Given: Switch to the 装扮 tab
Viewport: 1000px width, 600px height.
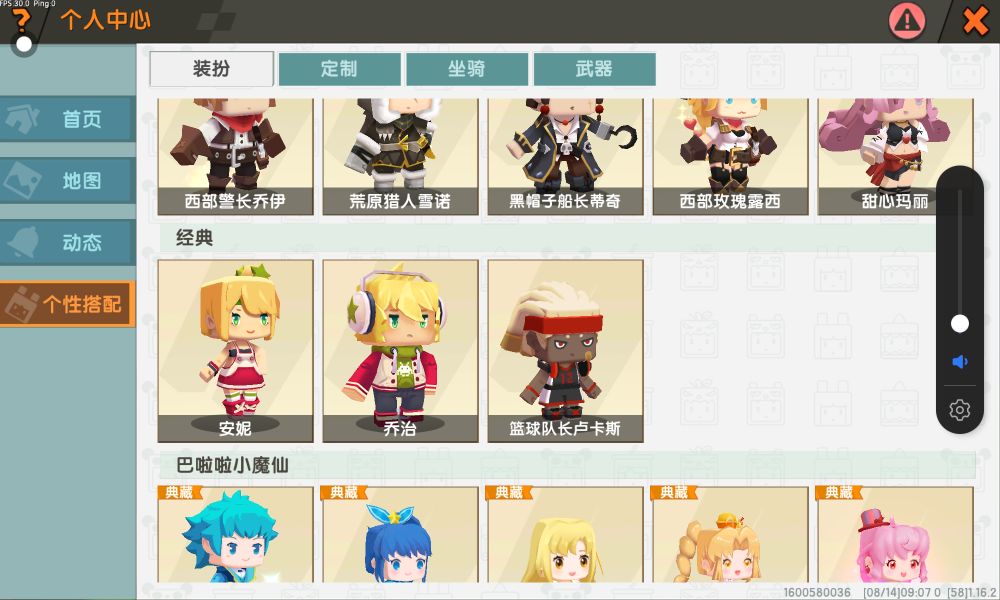Looking at the screenshot, I should 212,69.
